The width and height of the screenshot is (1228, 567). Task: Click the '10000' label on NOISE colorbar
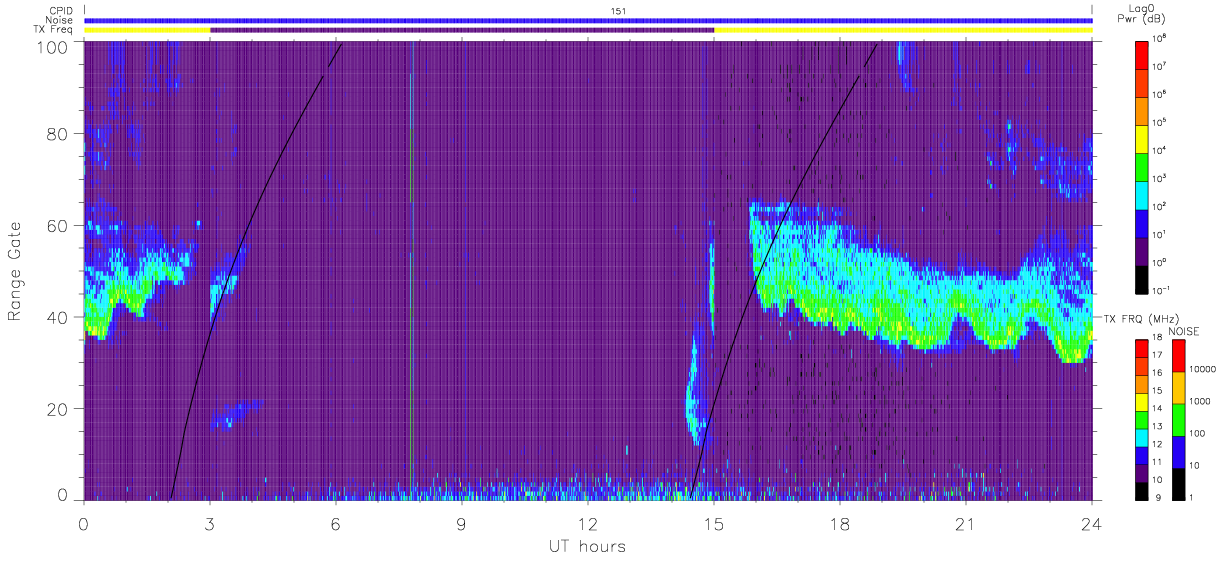(x=1202, y=370)
